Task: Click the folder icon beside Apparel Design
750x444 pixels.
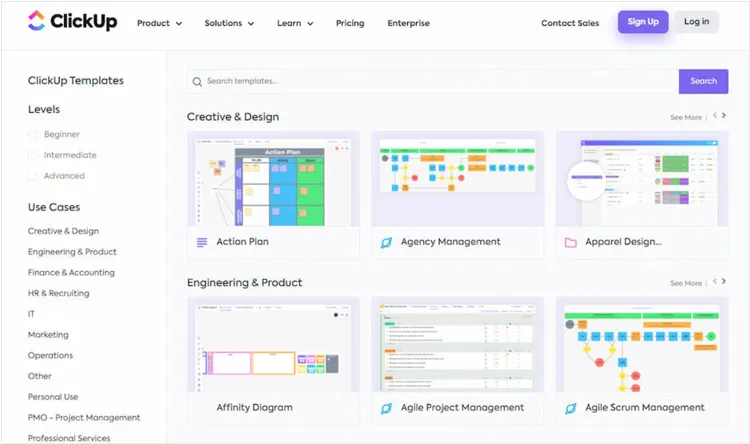Action: click(x=571, y=242)
